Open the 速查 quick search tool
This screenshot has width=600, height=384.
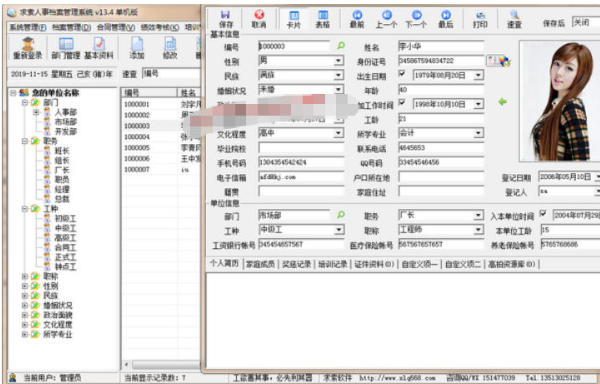coord(514,19)
